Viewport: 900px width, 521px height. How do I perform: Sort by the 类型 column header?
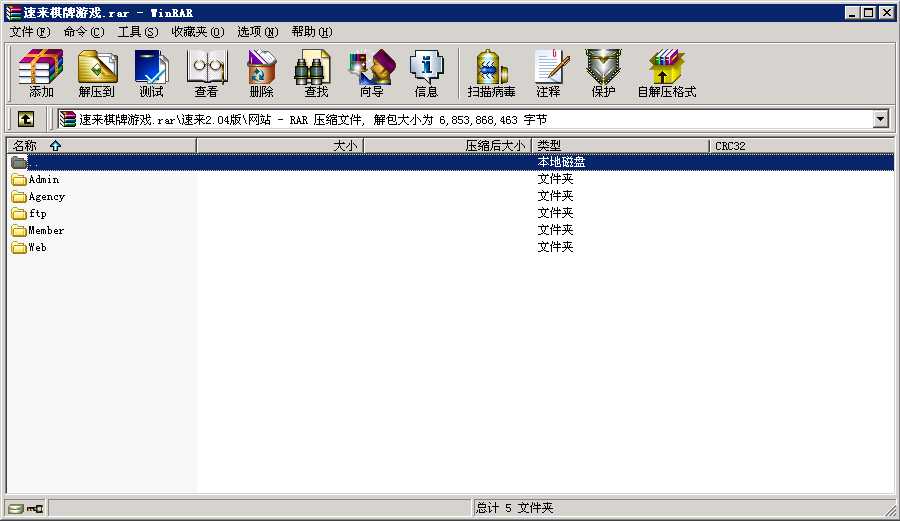tap(620, 146)
